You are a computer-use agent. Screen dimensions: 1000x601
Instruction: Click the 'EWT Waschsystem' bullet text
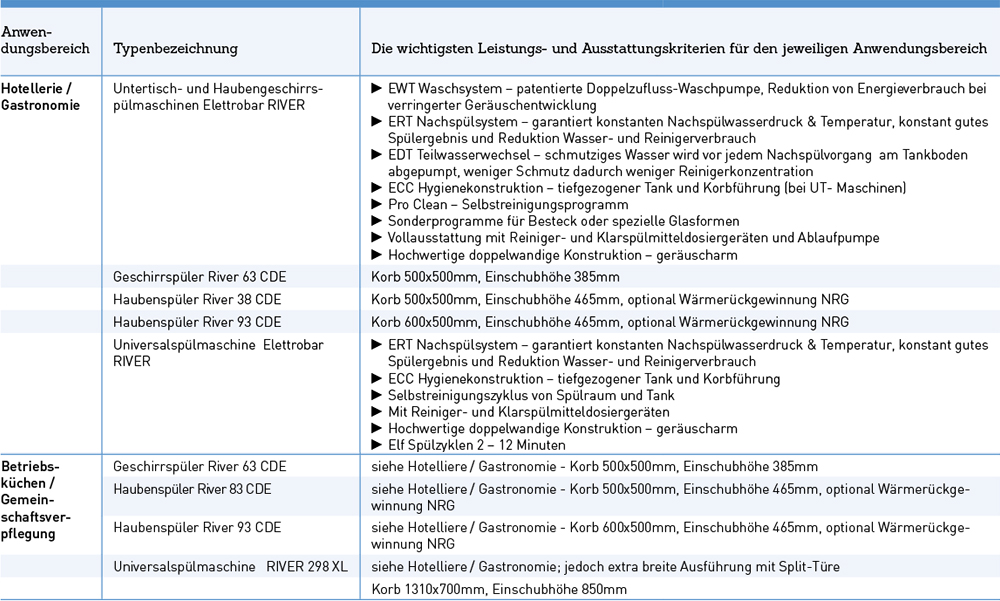(687, 97)
